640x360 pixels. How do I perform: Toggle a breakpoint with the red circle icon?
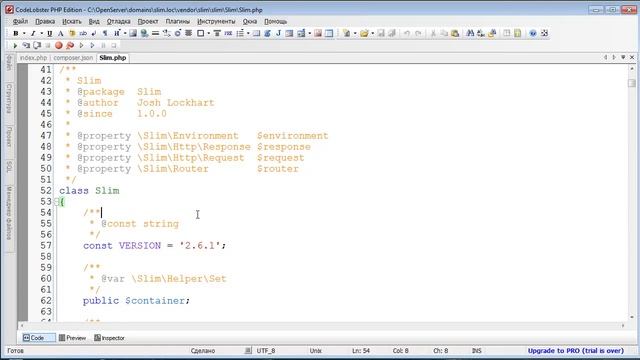point(58,45)
